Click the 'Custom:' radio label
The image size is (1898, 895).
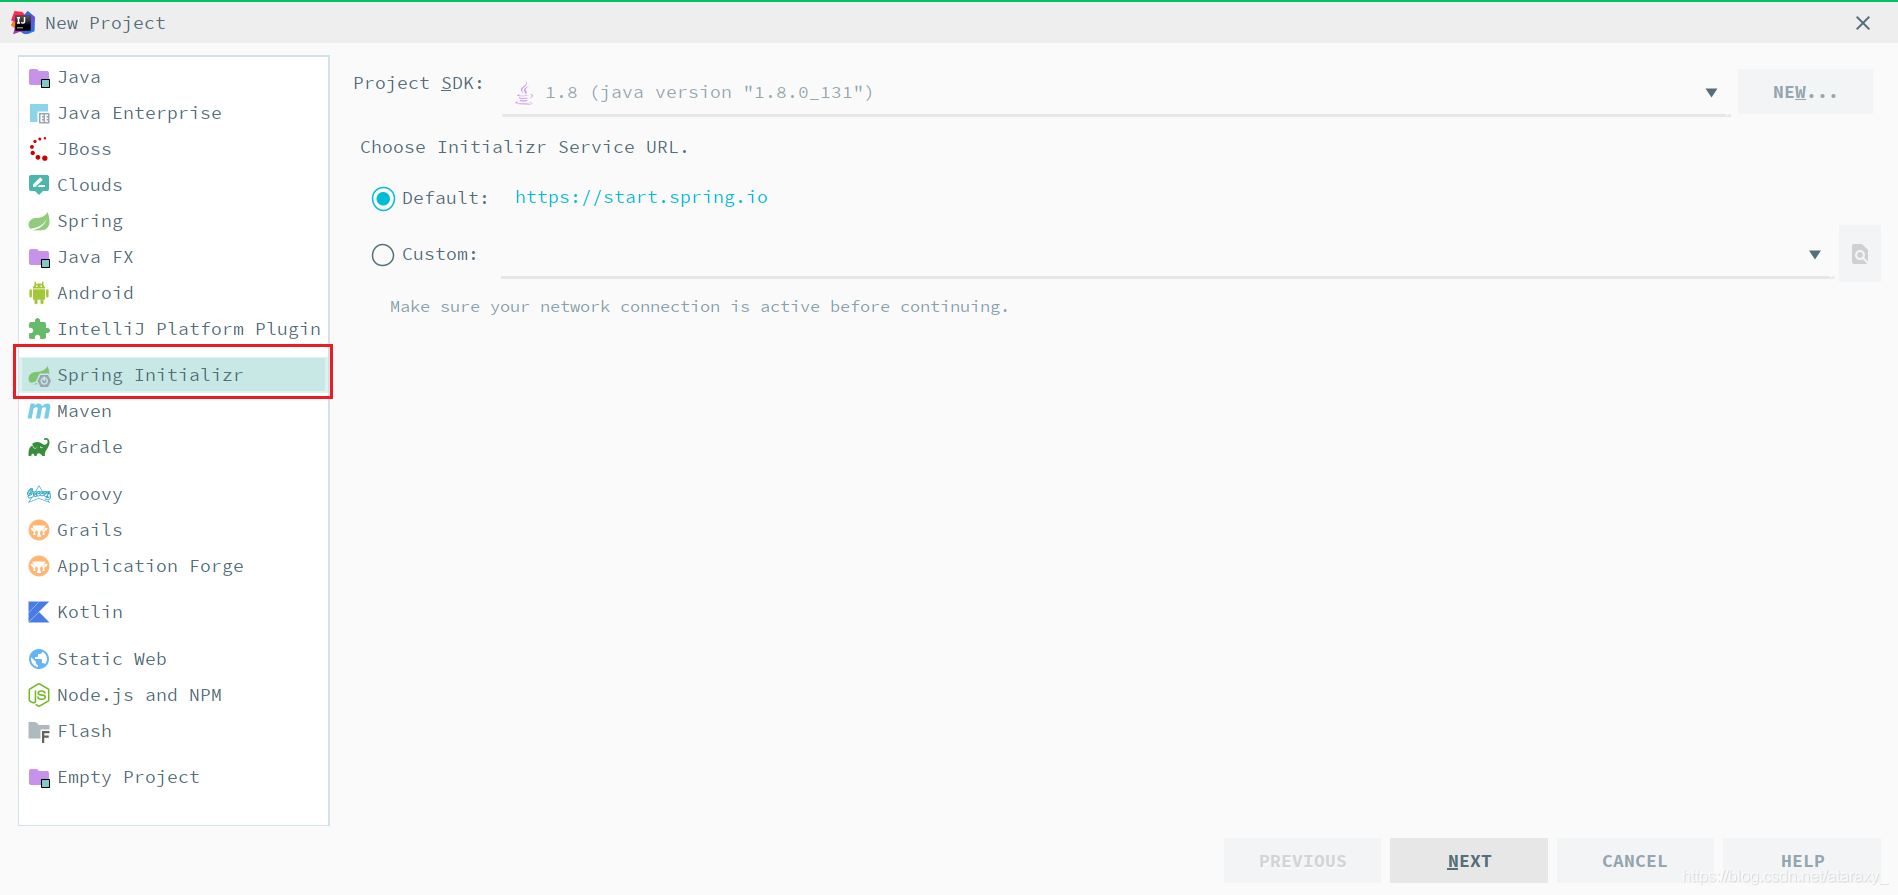(x=440, y=254)
